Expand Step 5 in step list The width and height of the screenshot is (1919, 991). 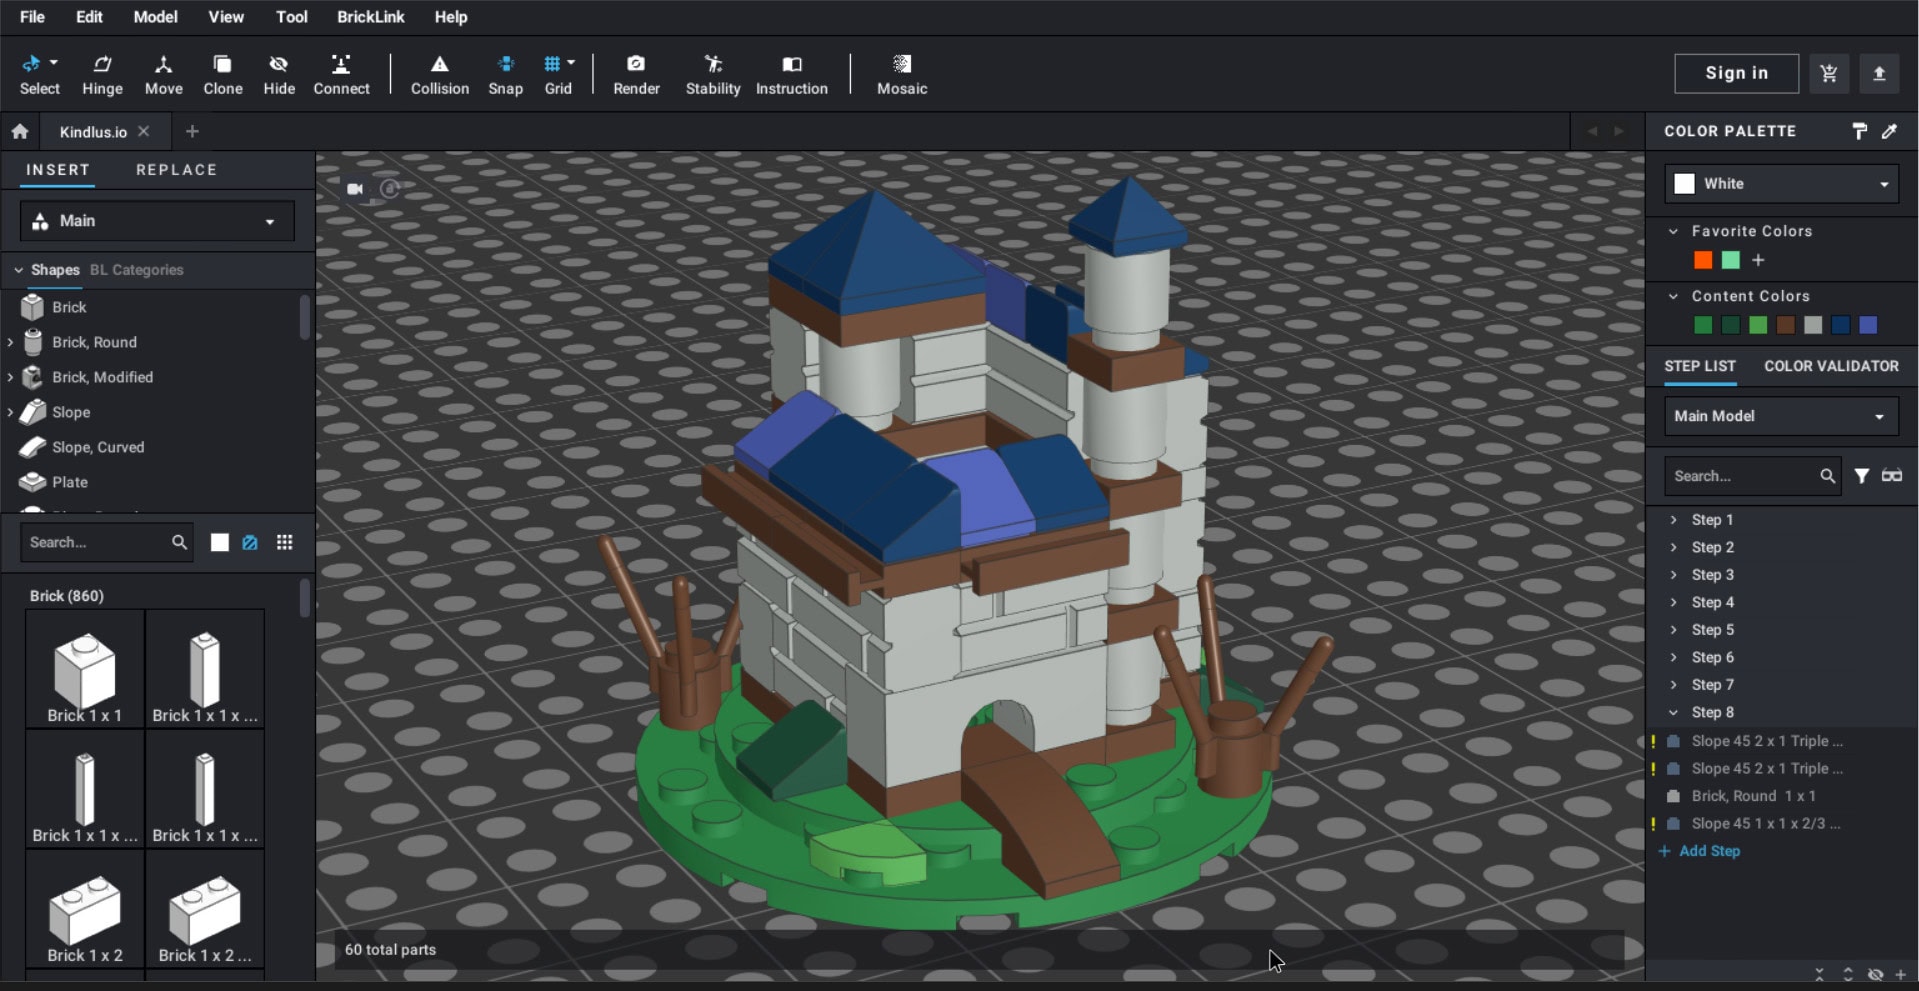1712,630
